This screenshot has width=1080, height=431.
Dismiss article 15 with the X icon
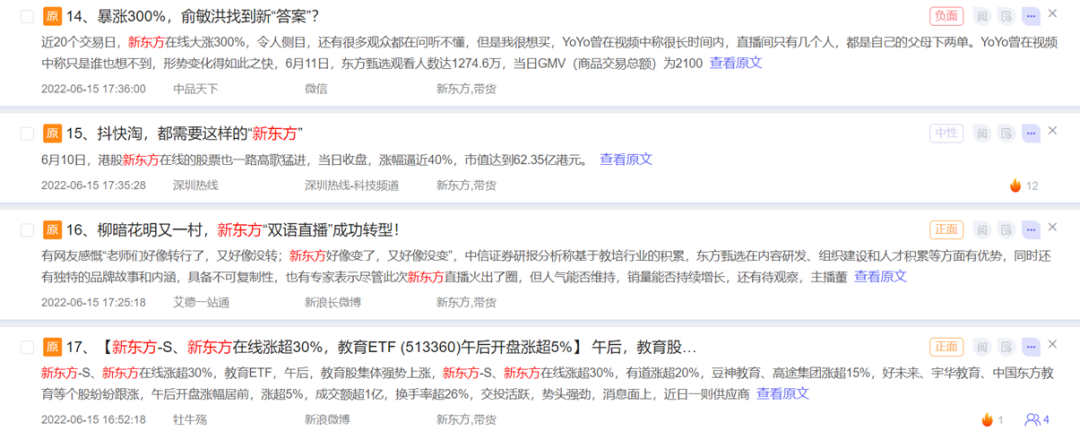(1052, 131)
